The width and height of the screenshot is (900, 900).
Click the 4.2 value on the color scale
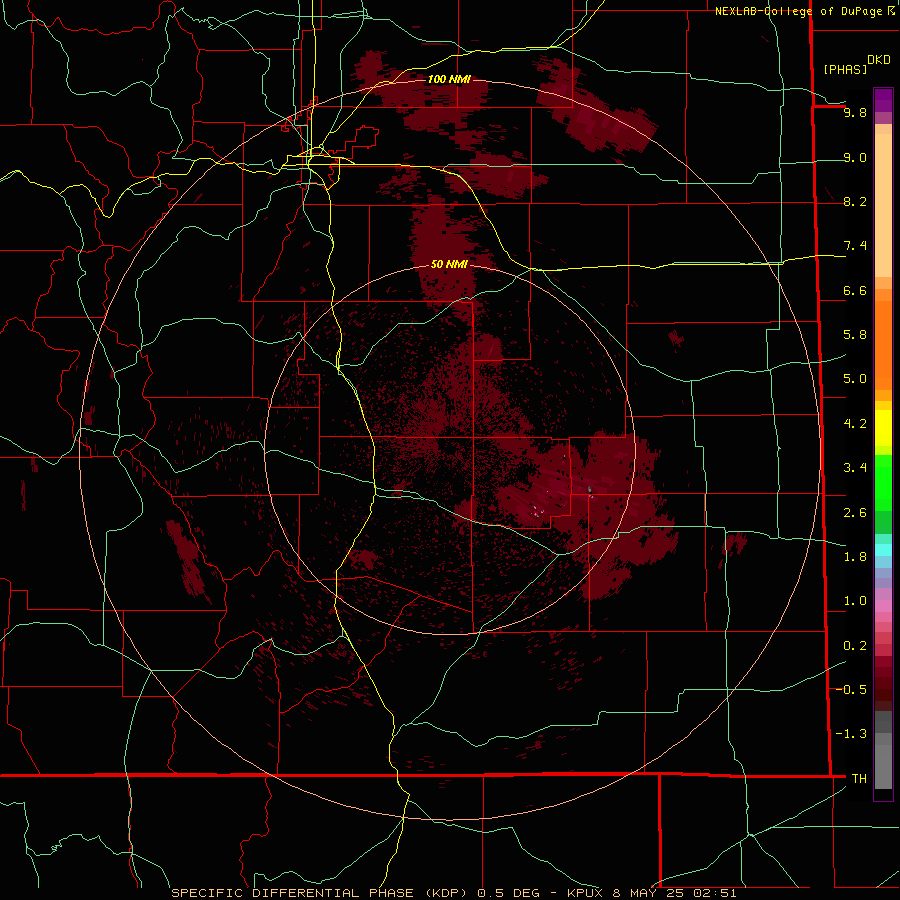(855, 424)
